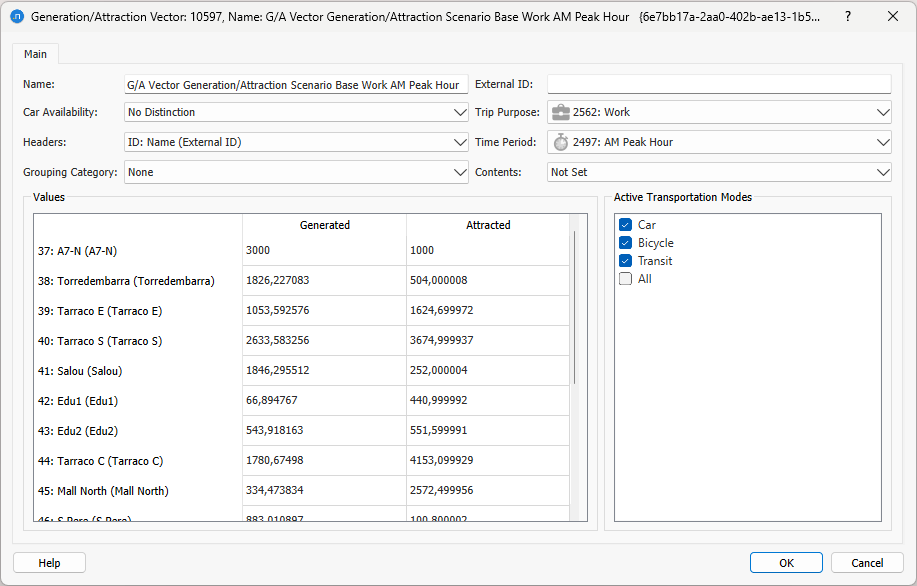The height and width of the screenshot is (586, 917).
Task: Switch to the Main tab
Action: point(35,54)
